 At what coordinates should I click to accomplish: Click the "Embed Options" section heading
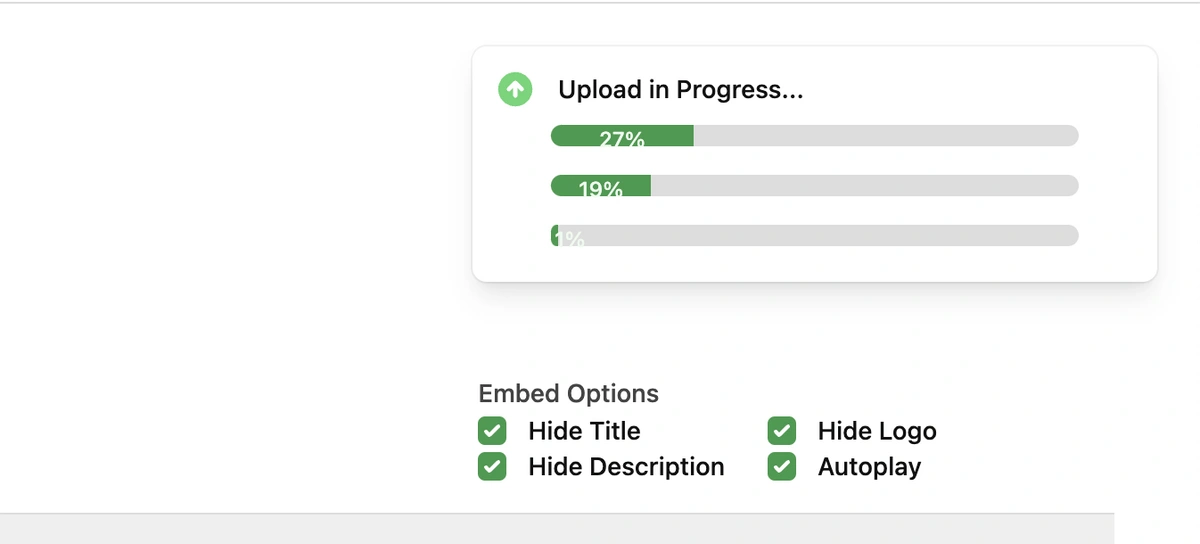(569, 394)
